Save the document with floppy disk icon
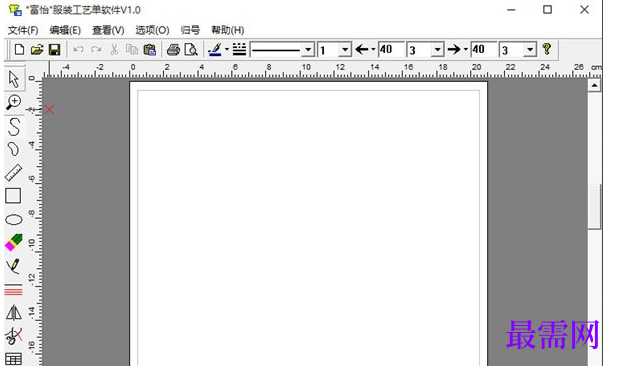The height and width of the screenshot is (366, 618). click(54, 50)
